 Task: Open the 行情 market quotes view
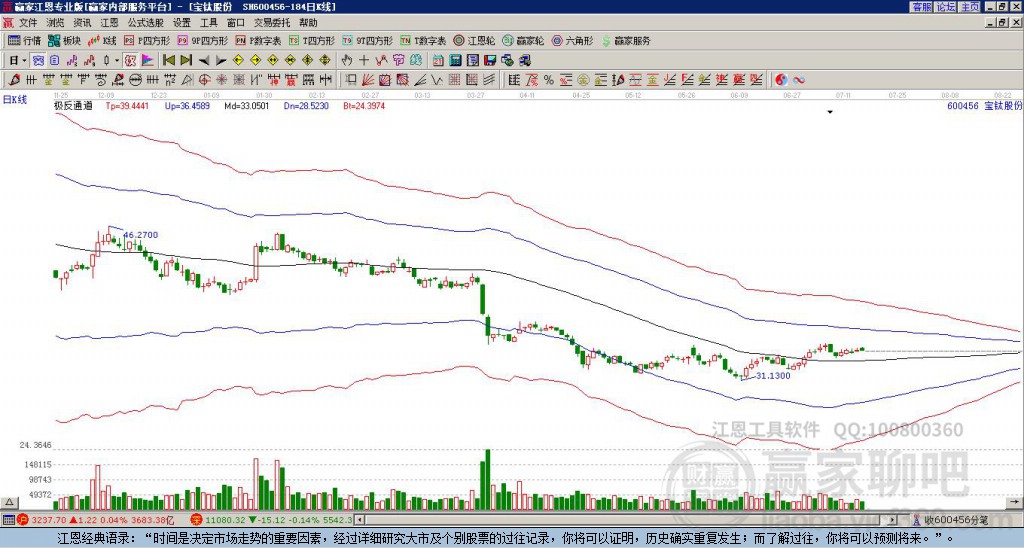(24, 40)
